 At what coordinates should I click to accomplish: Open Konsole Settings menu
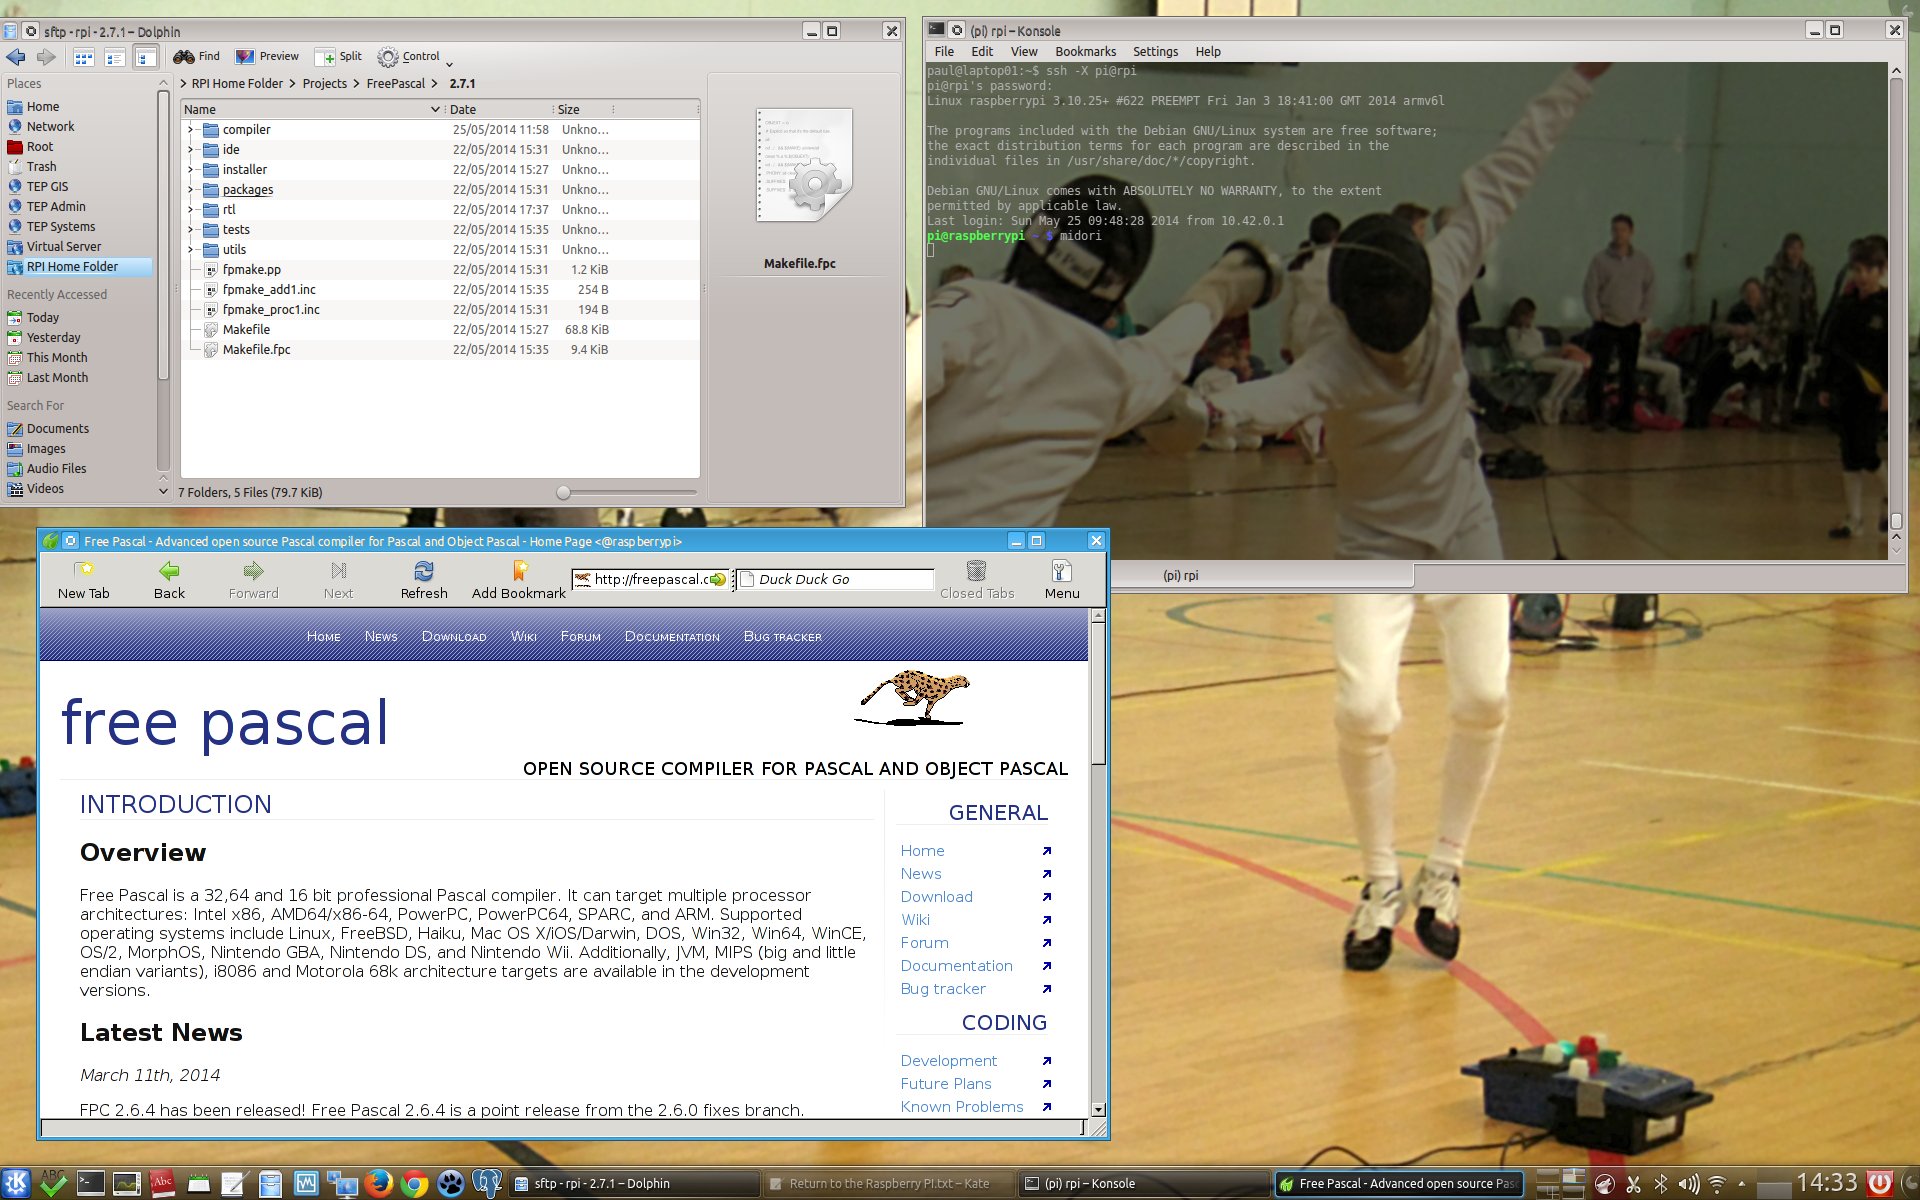click(1155, 52)
